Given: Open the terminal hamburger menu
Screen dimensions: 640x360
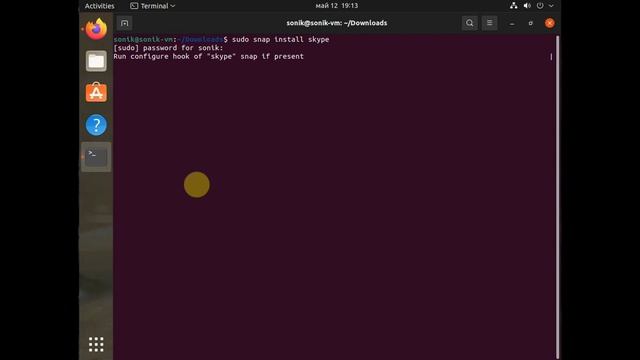Looking at the screenshot, I should coord(489,23).
